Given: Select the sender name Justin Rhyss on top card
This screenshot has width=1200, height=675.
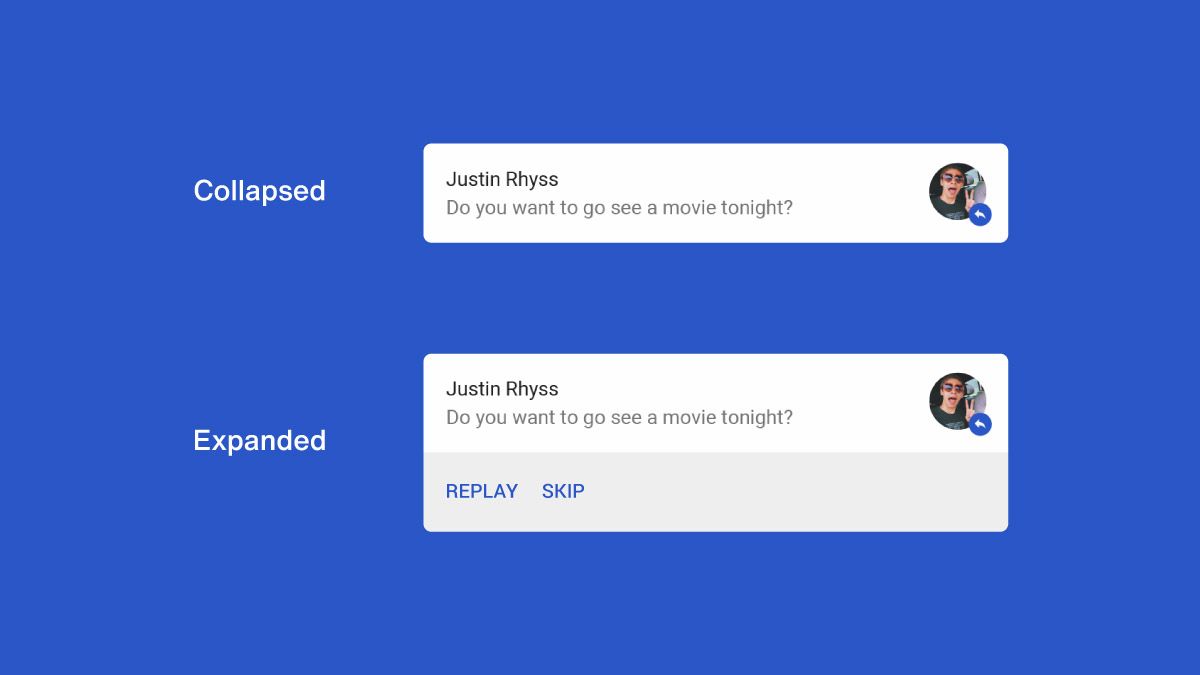Looking at the screenshot, I should click(502, 179).
